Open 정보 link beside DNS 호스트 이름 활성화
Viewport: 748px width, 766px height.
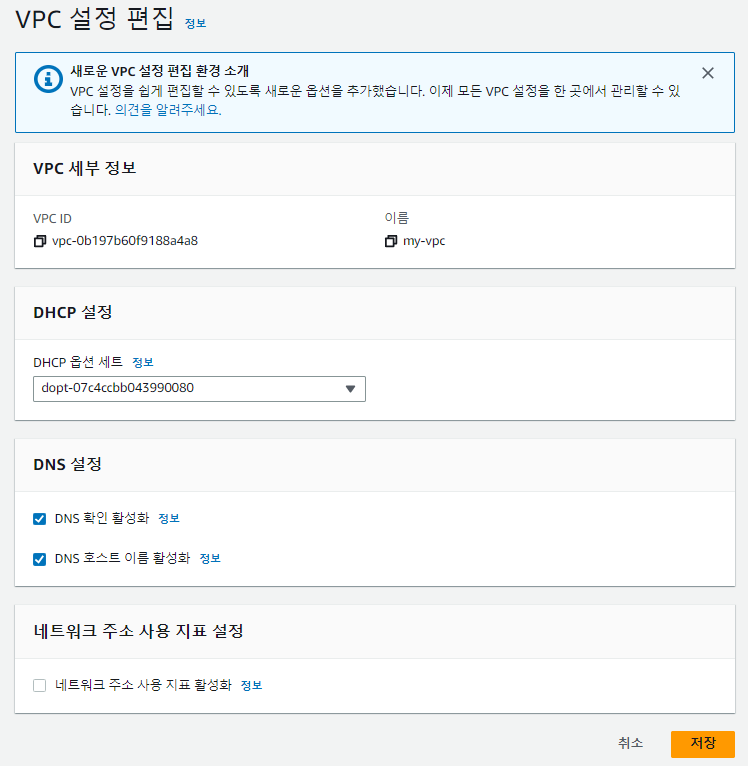[210, 558]
